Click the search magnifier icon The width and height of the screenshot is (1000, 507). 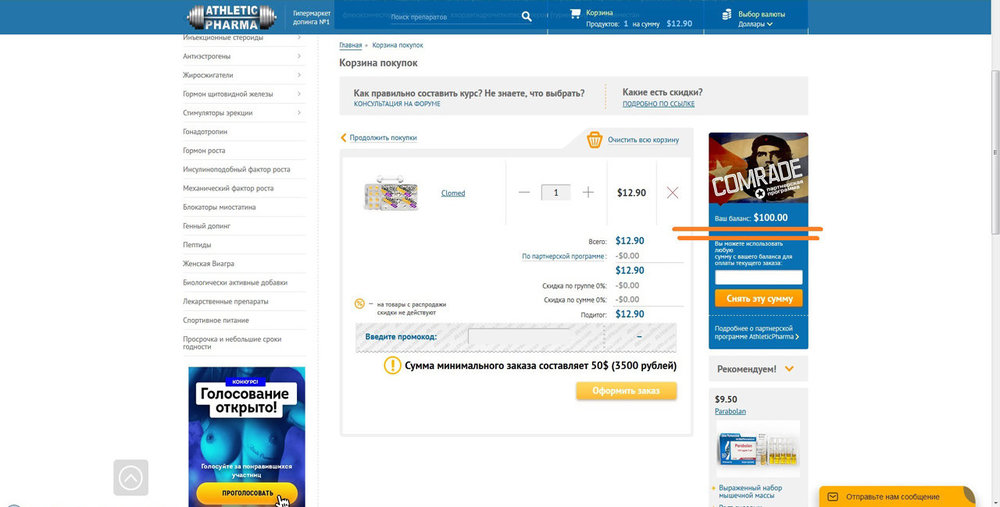pos(526,17)
